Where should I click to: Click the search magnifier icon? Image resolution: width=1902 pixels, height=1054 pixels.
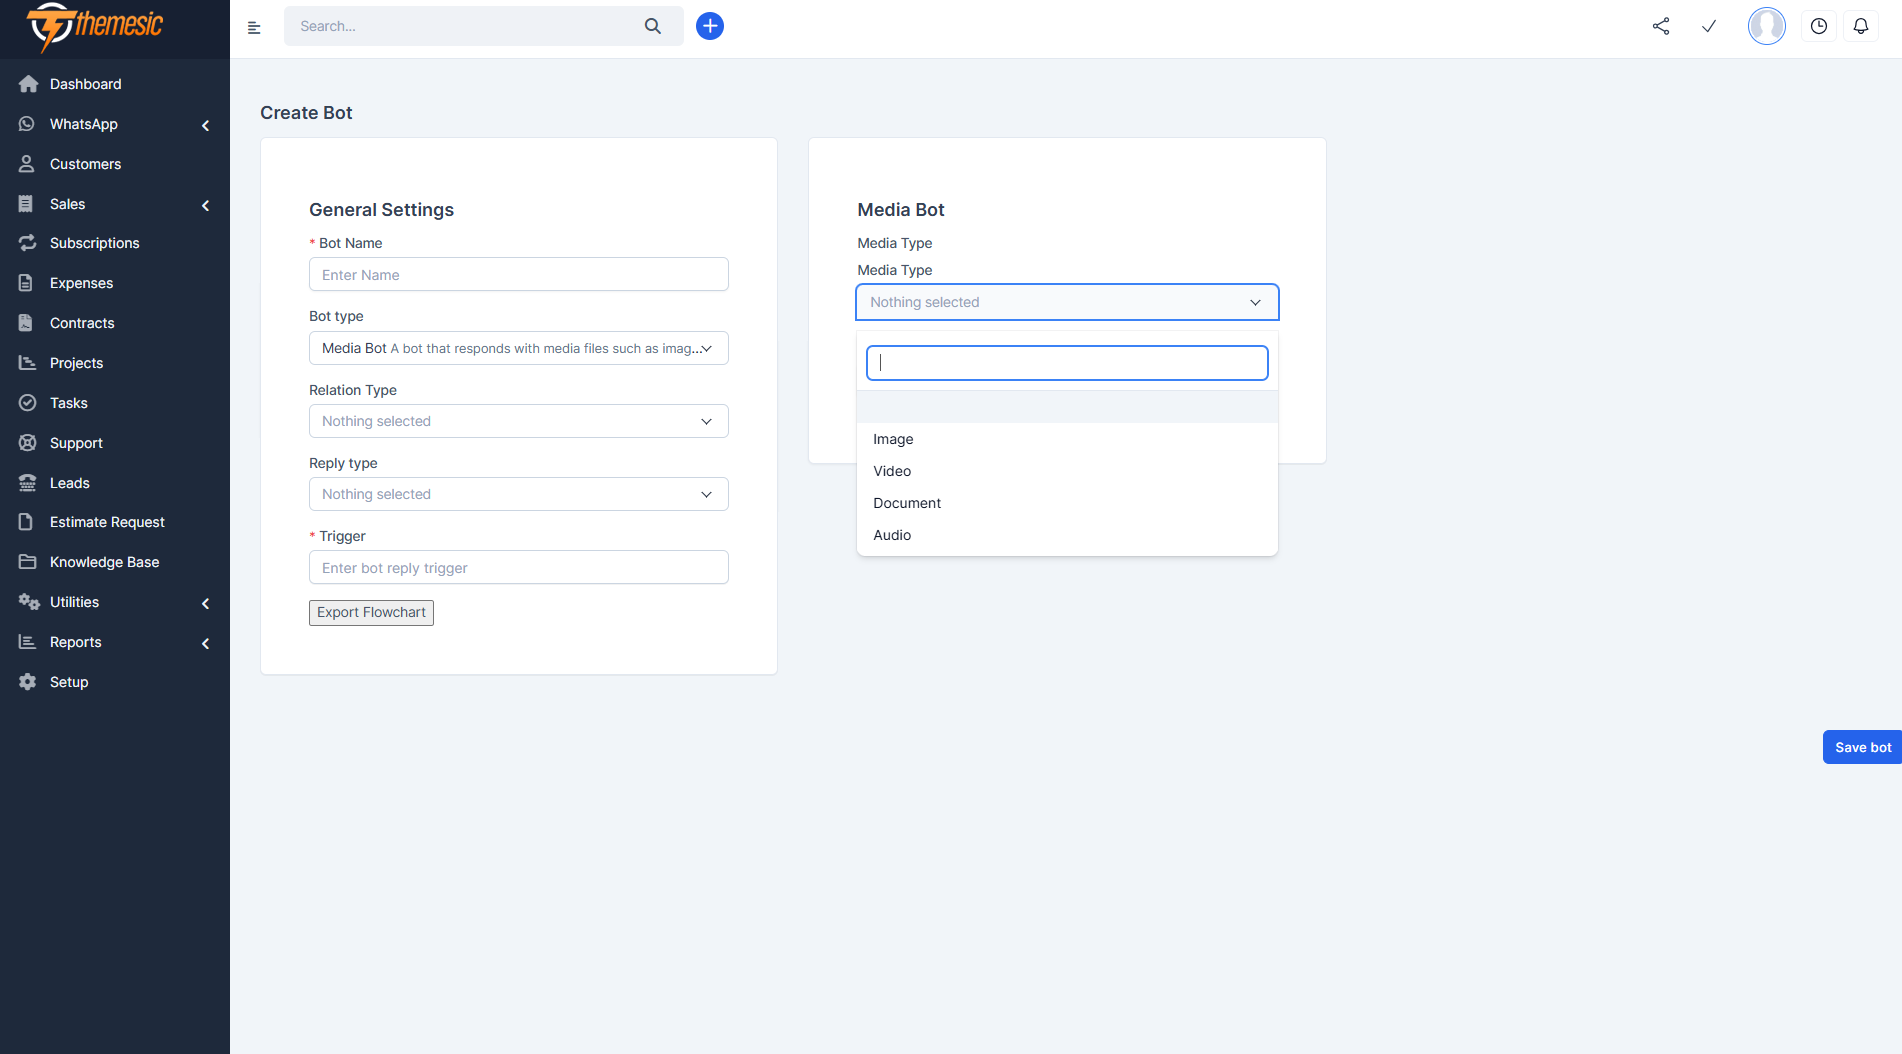[653, 26]
